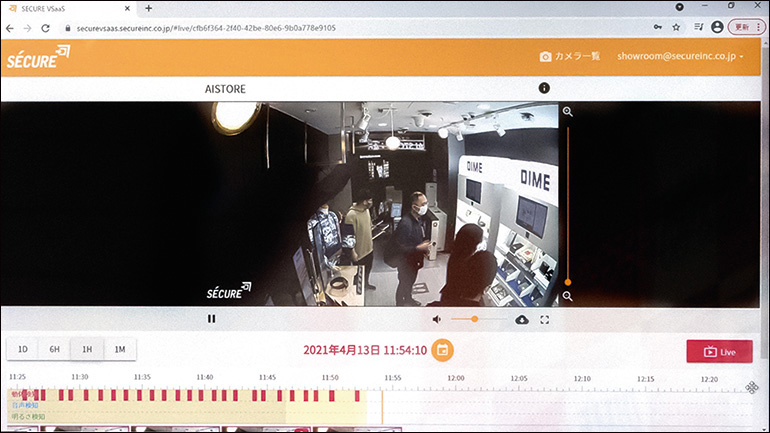770x433 pixels.
Task: Go back in the browser
Action: (10, 28)
